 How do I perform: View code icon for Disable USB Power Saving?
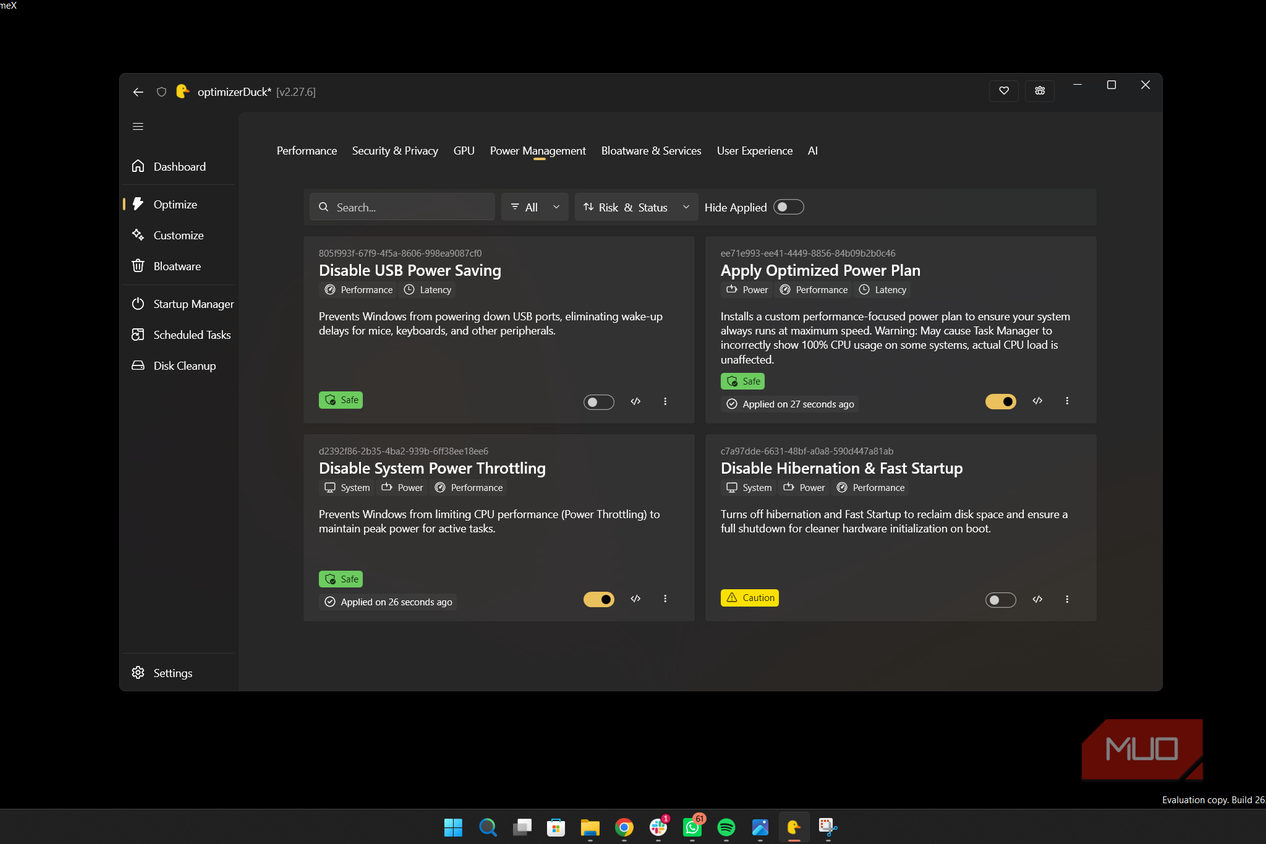coord(635,402)
